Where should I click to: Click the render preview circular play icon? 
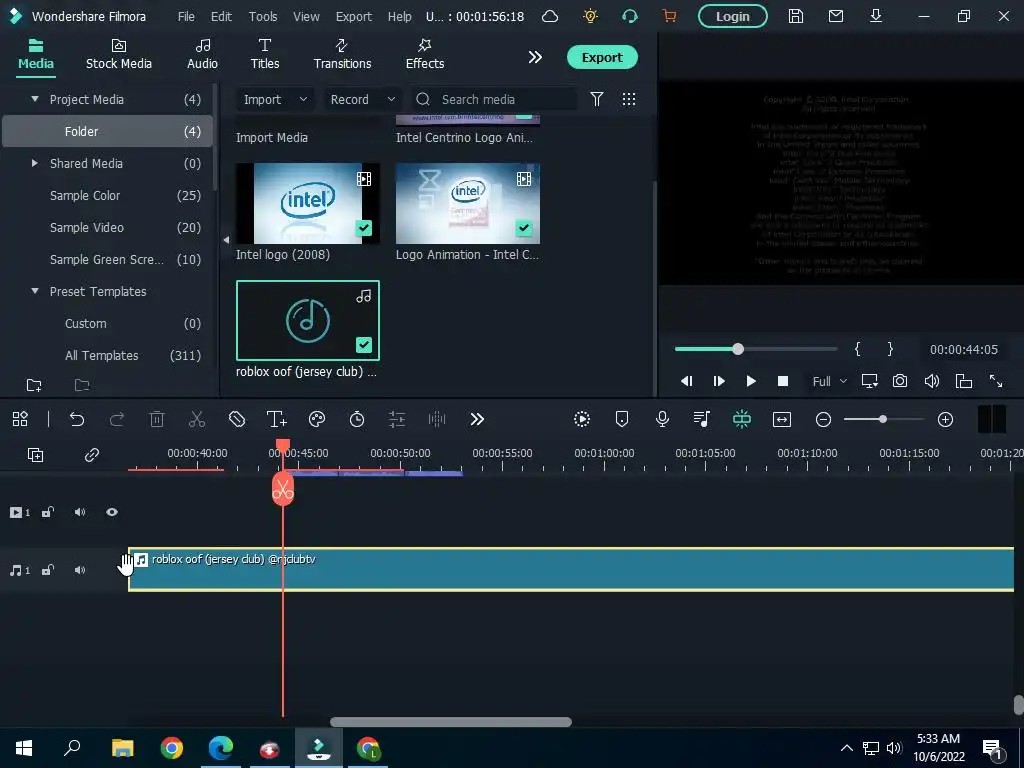click(582, 419)
